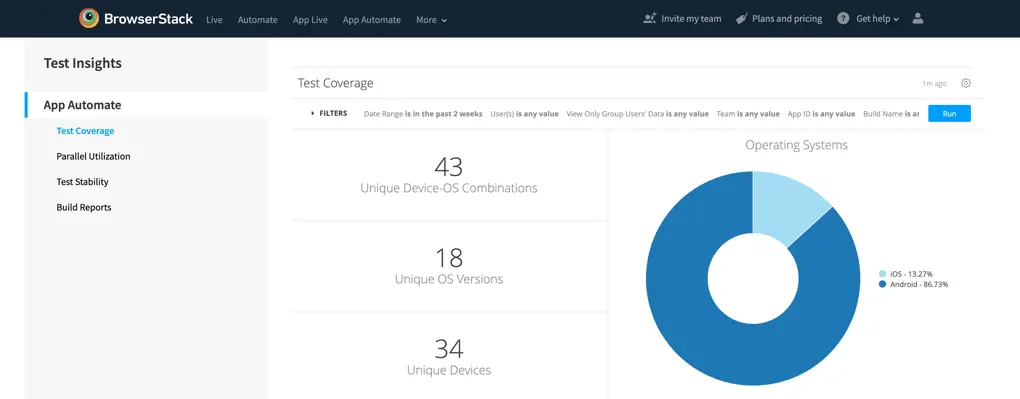Select Test Coverage in the sidebar

[x=85, y=131]
